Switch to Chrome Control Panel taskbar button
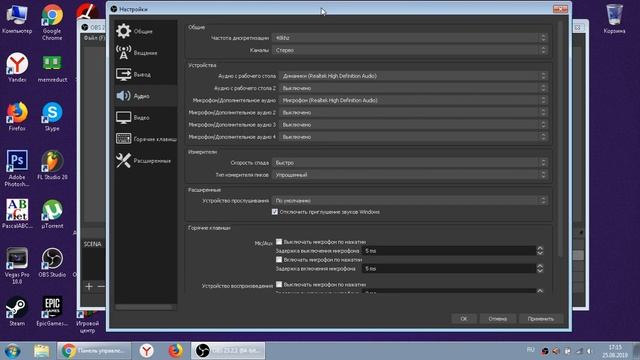 click(x=94, y=351)
